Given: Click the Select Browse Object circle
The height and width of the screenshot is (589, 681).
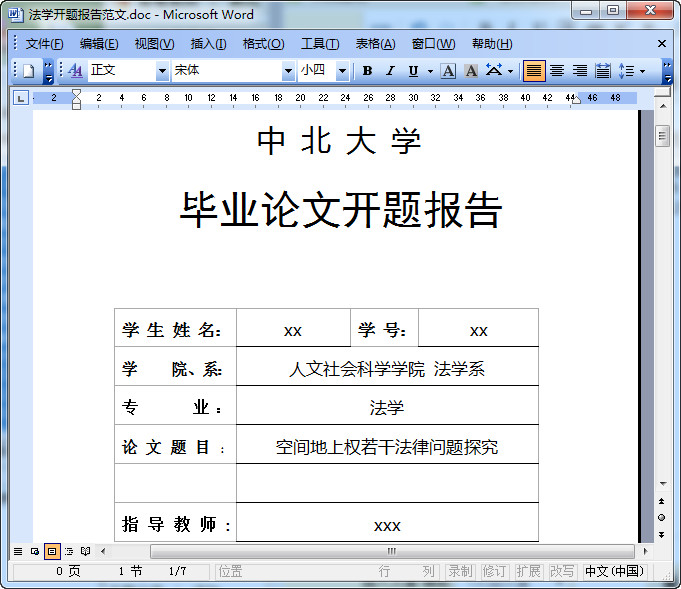Looking at the screenshot, I should tap(661, 517).
